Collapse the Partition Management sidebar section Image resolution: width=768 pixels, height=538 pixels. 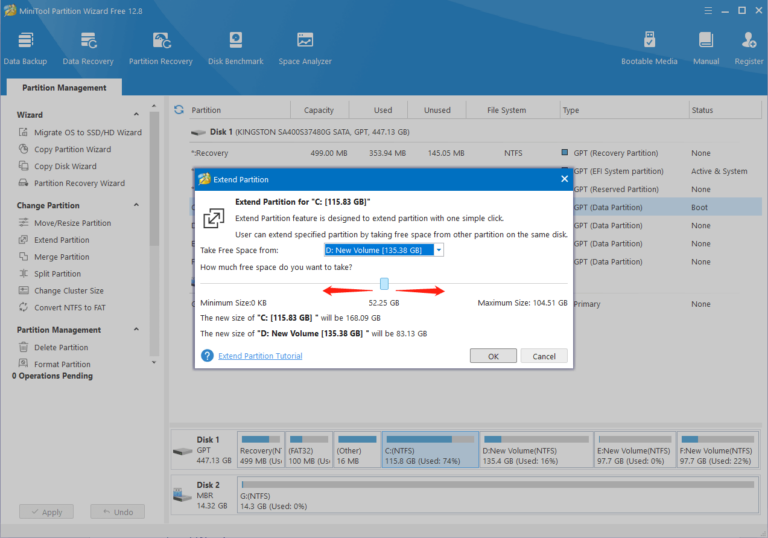(136, 329)
